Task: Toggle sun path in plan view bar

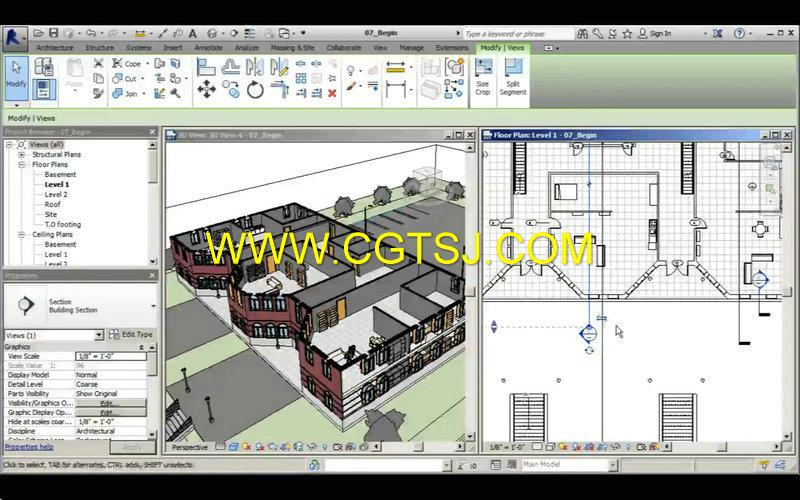Action: 563,447
